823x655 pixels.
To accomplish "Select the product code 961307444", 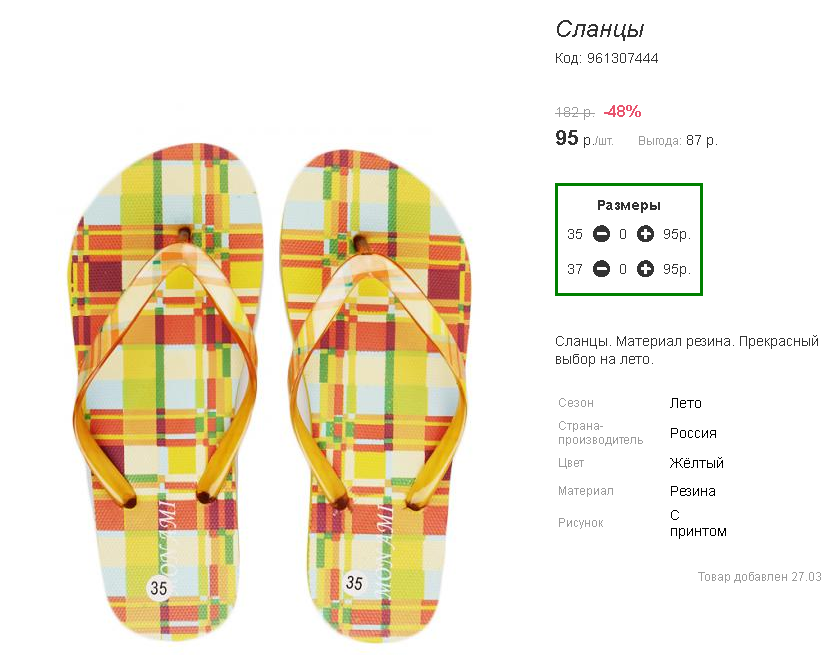I will point(622,58).
